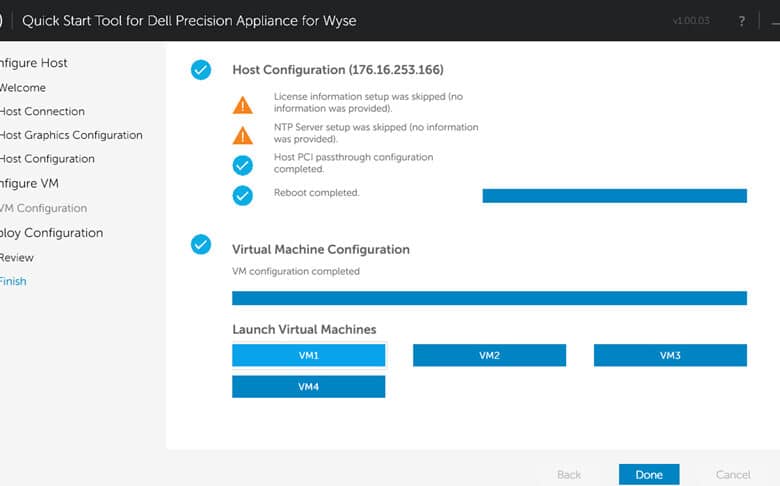Click 'Host PCI passthrough configuration completed' text
The image size is (780, 486).
coord(353,163)
